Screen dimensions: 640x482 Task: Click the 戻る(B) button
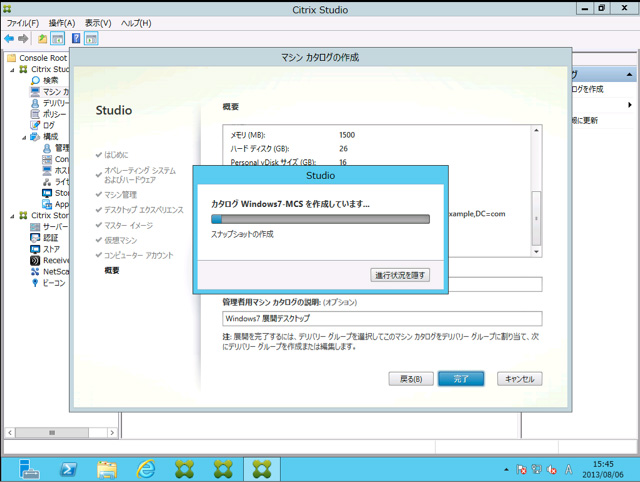[x=411, y=379]
